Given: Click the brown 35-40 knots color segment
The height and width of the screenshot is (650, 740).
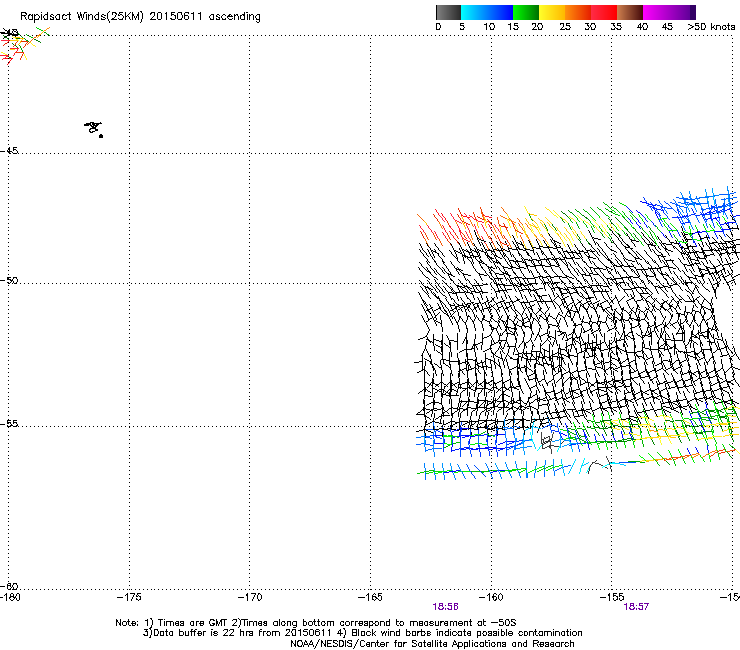Looking at the screenshot, I should (x=630, y=12).
